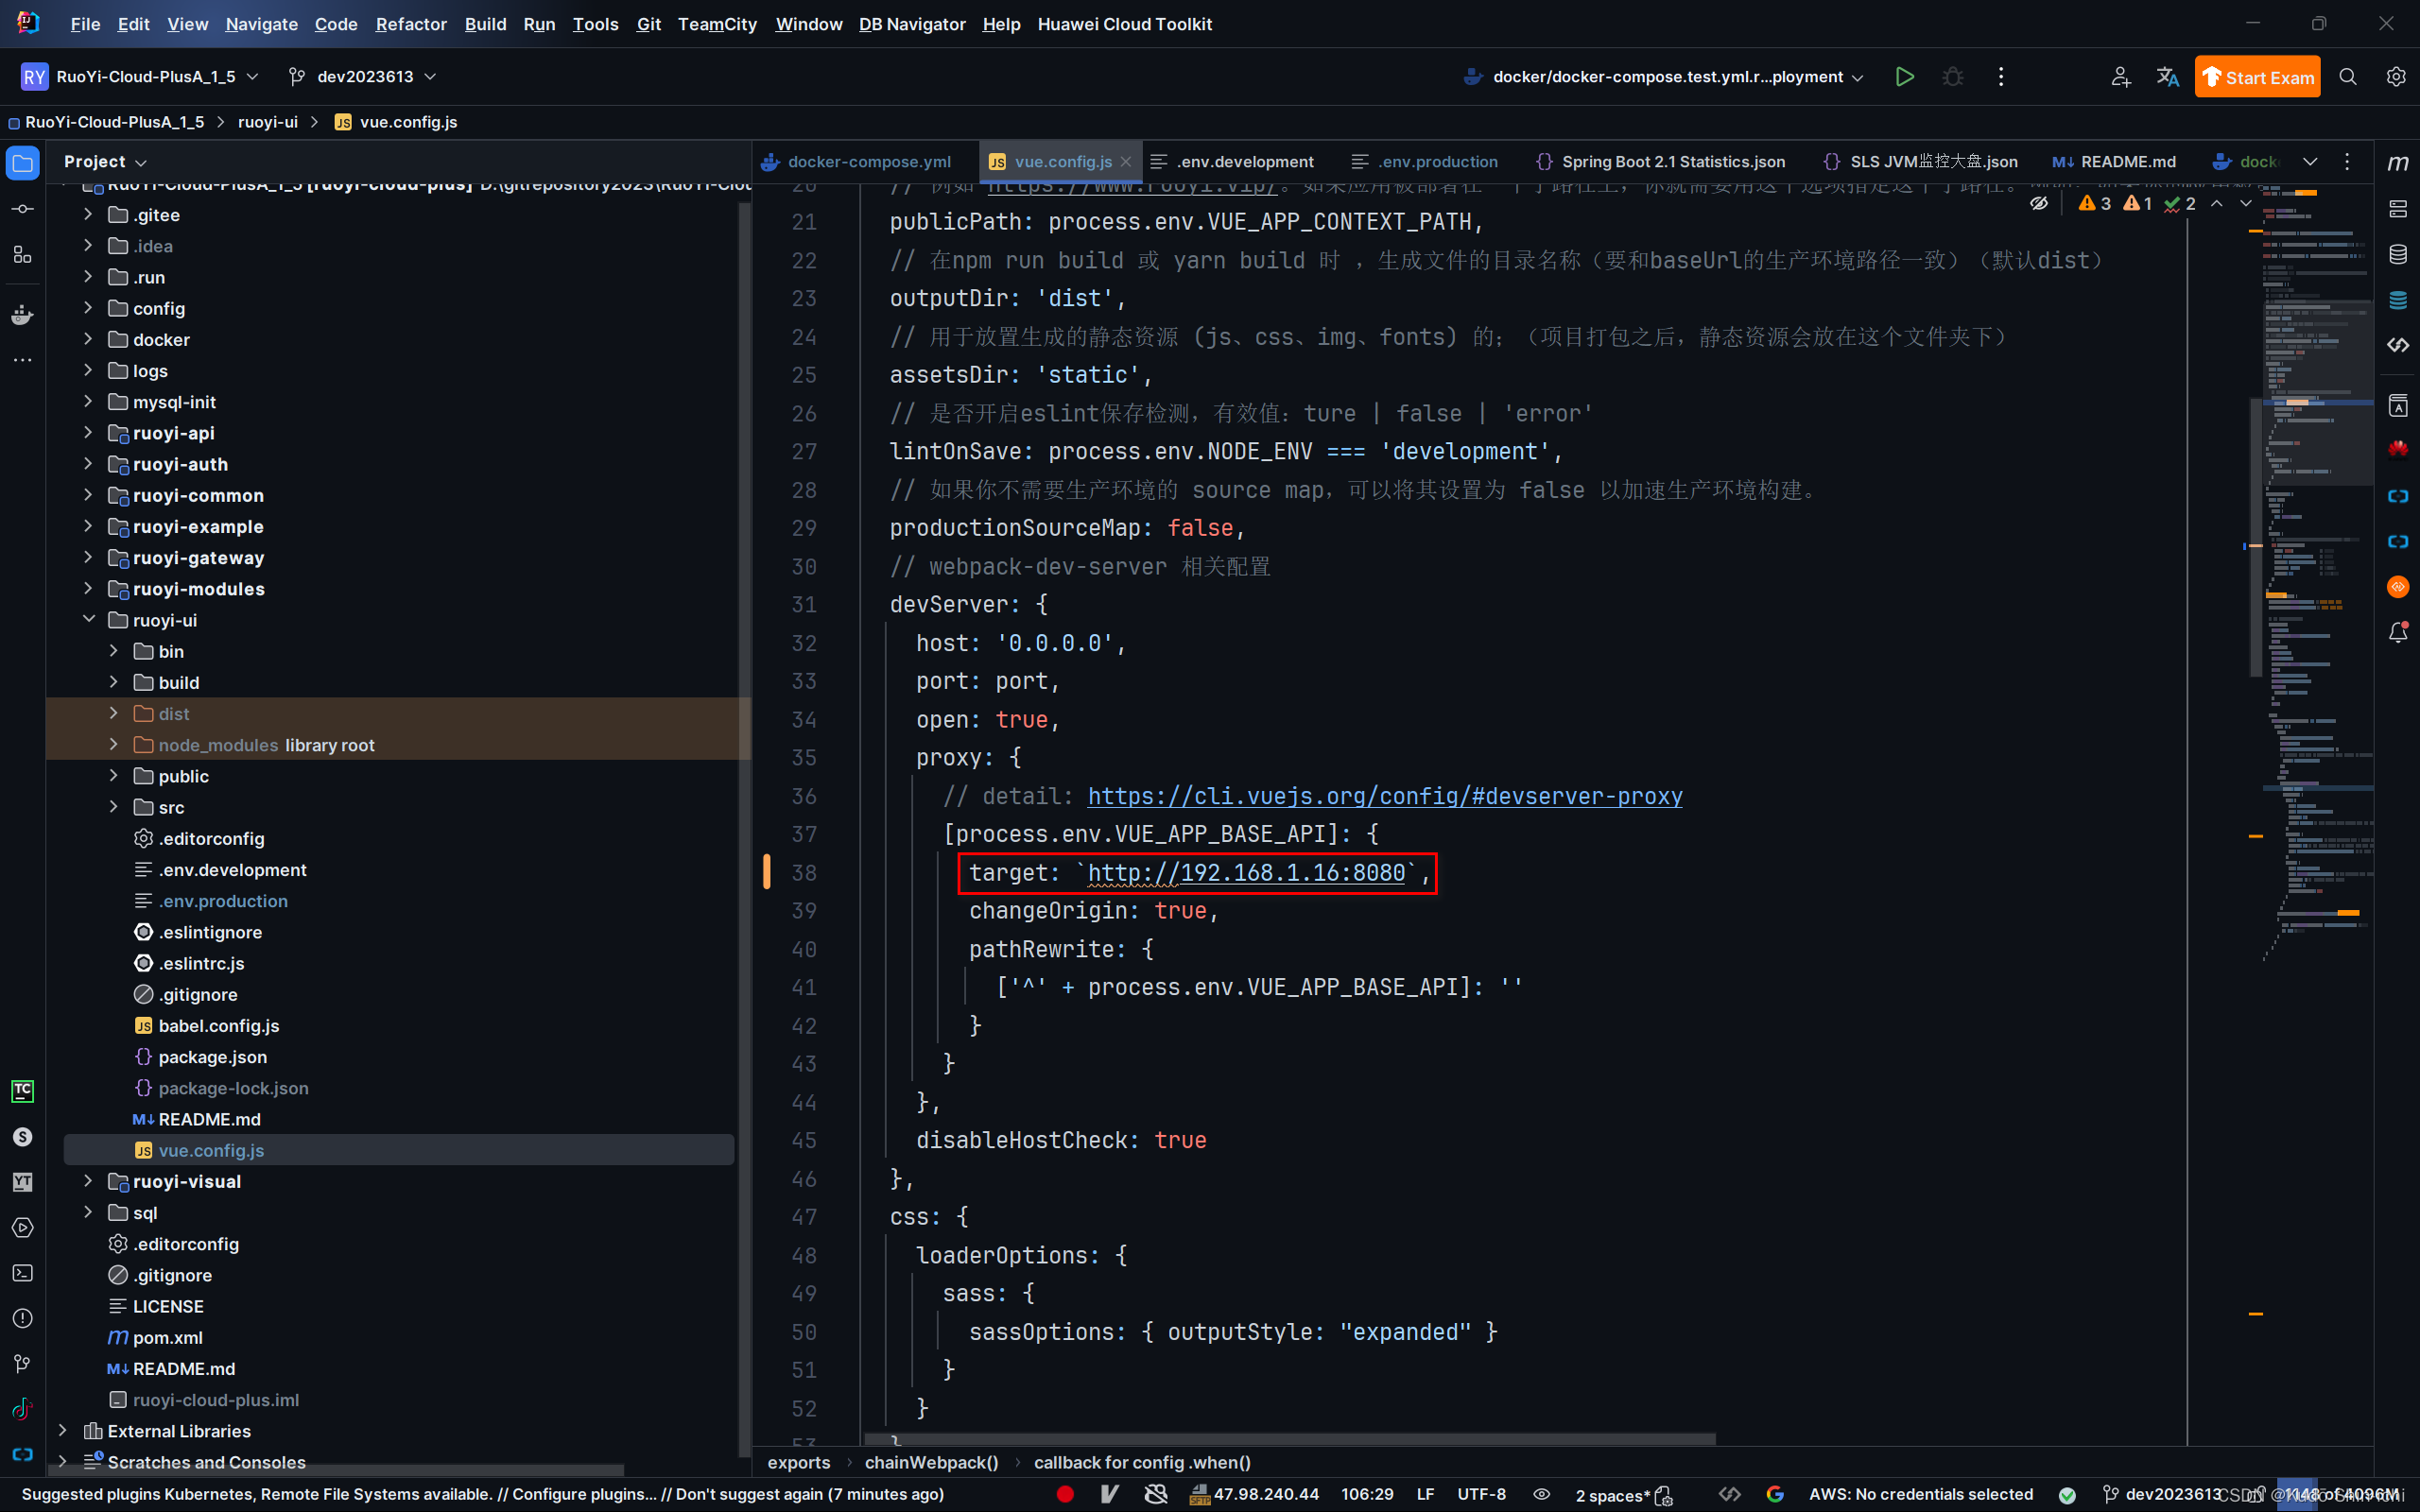The height and width of the screenshot is (1512, 2420).
Task: Click the chainWebpack() breadcrumb
Action: tap(931, 1462)
